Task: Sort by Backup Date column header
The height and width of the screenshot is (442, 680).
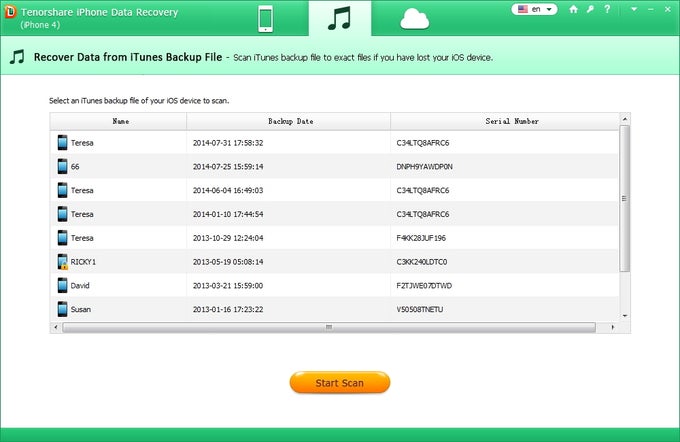Action: pyautogui.click(x=289, y=121)
